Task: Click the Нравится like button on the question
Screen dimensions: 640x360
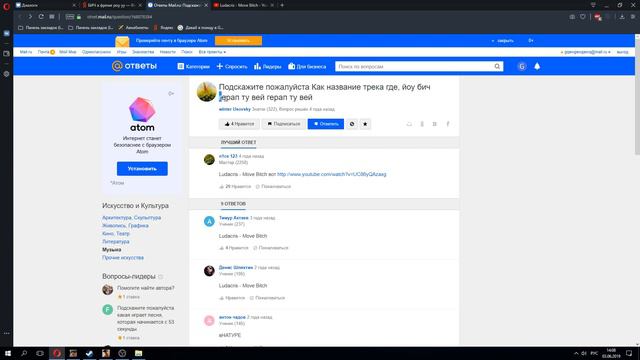Action: [x=239, y=124]
